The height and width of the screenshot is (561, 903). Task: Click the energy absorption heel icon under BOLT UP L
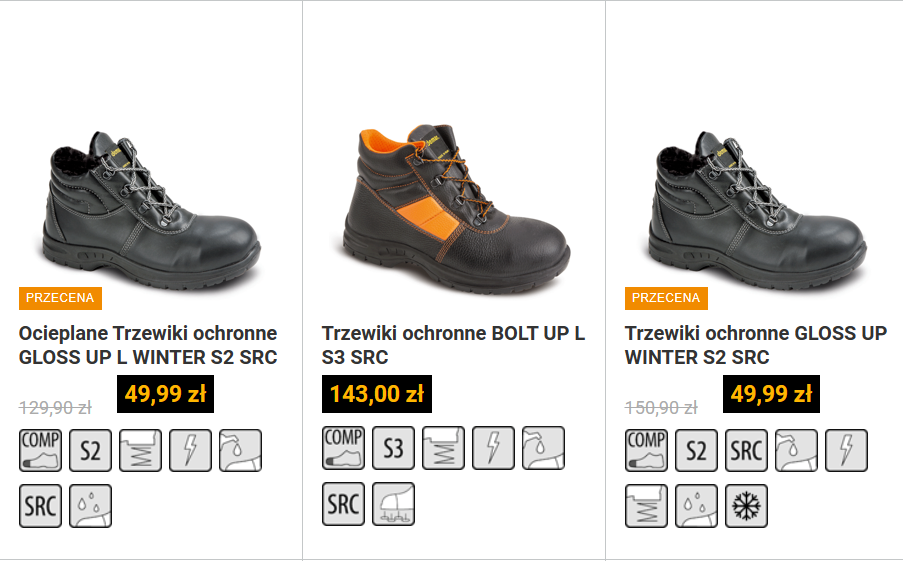click(x=443, y=448)
